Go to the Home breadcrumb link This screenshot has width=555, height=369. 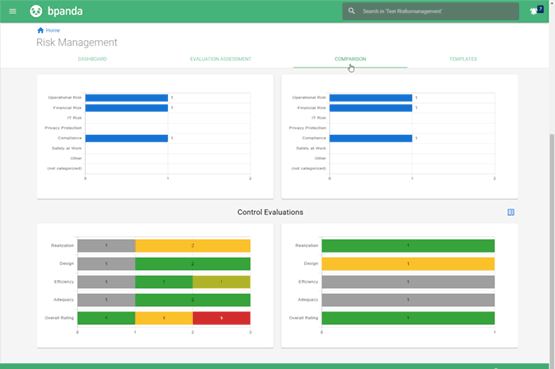pos(53,30)
